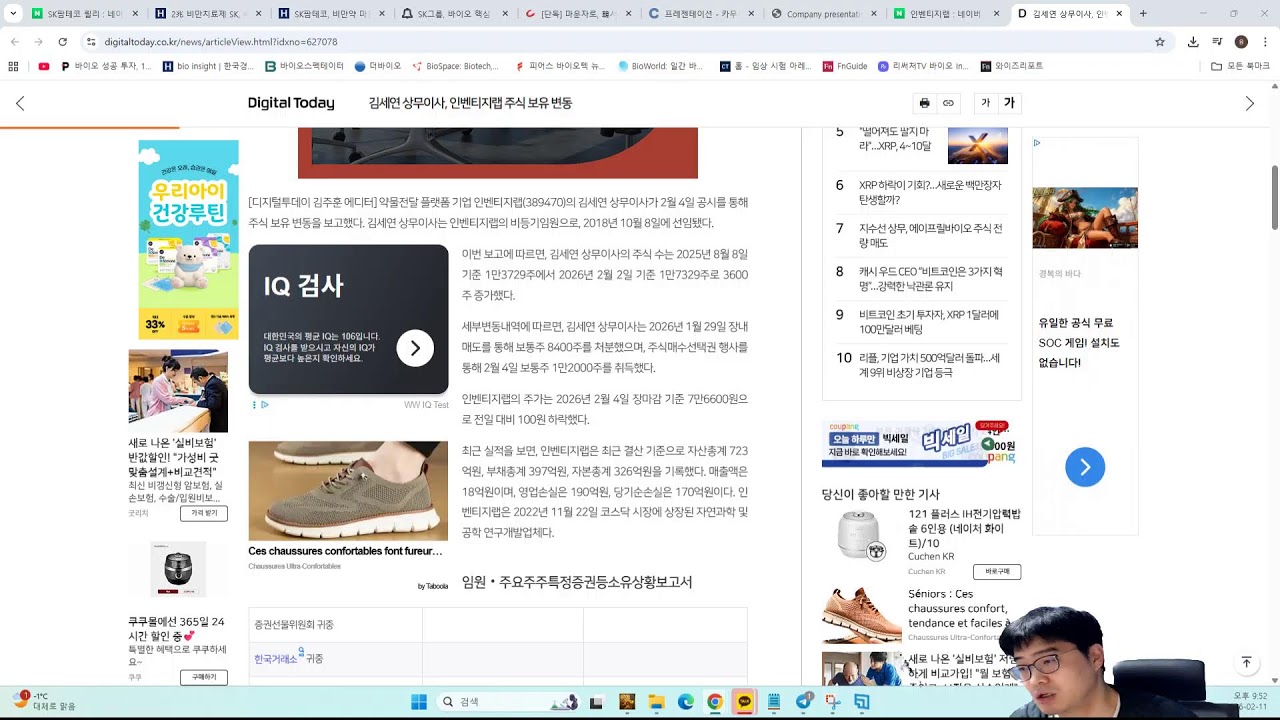Viewport: 1280px width, 720px height.
Task: Open ranked article 10 about 리플 기업 가치
Action: coord(929,365)
